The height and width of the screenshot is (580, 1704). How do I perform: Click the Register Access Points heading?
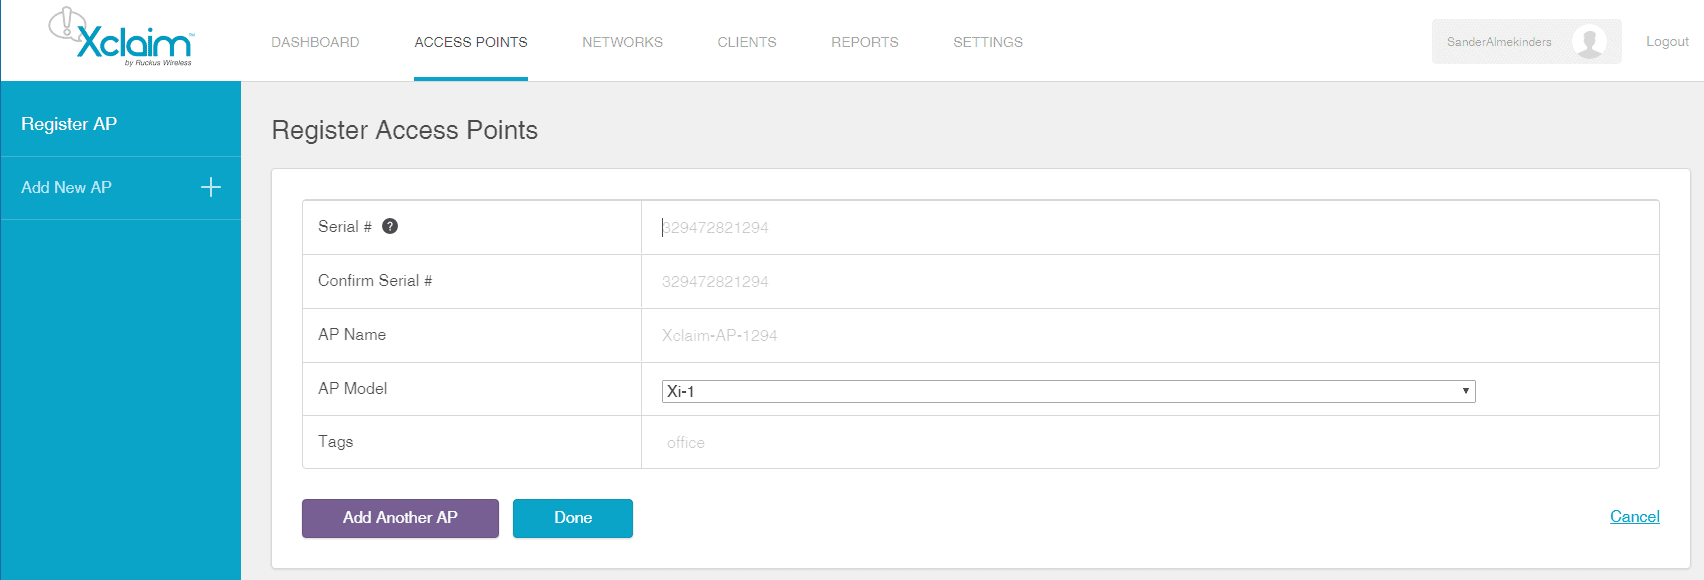tap(405, 130)
